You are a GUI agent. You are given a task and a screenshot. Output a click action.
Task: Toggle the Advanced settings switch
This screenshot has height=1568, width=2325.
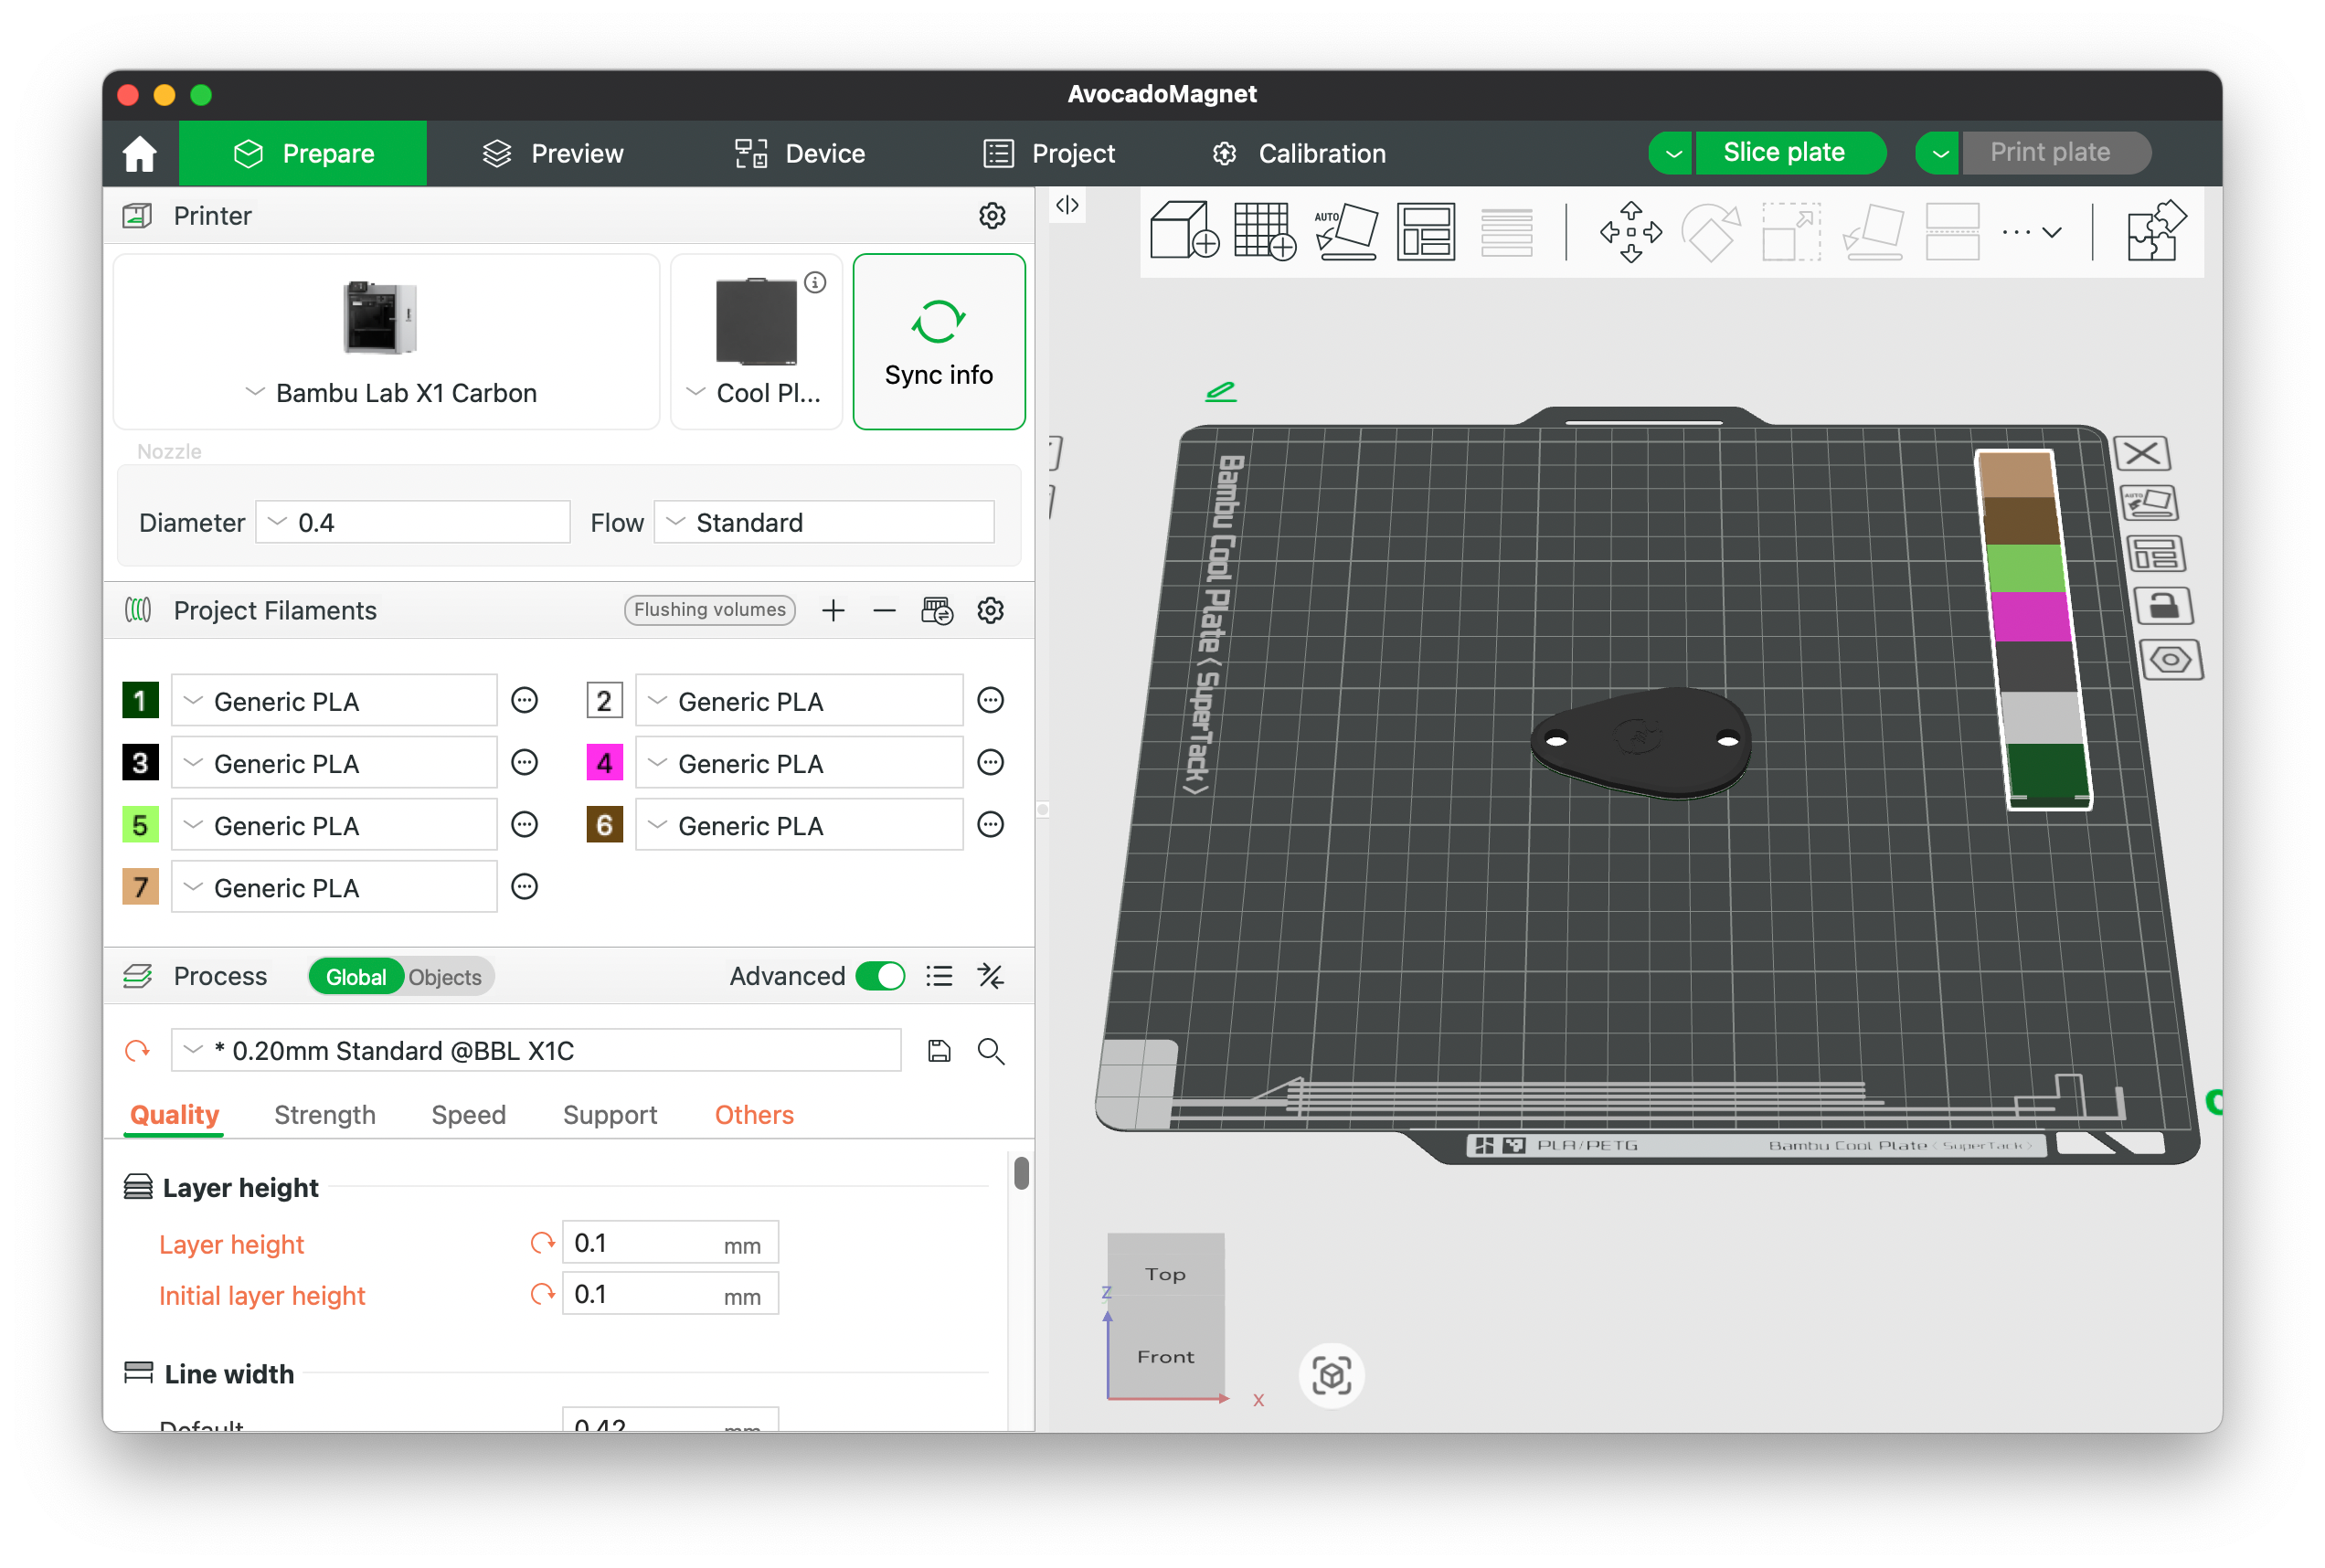click(880, 976)
